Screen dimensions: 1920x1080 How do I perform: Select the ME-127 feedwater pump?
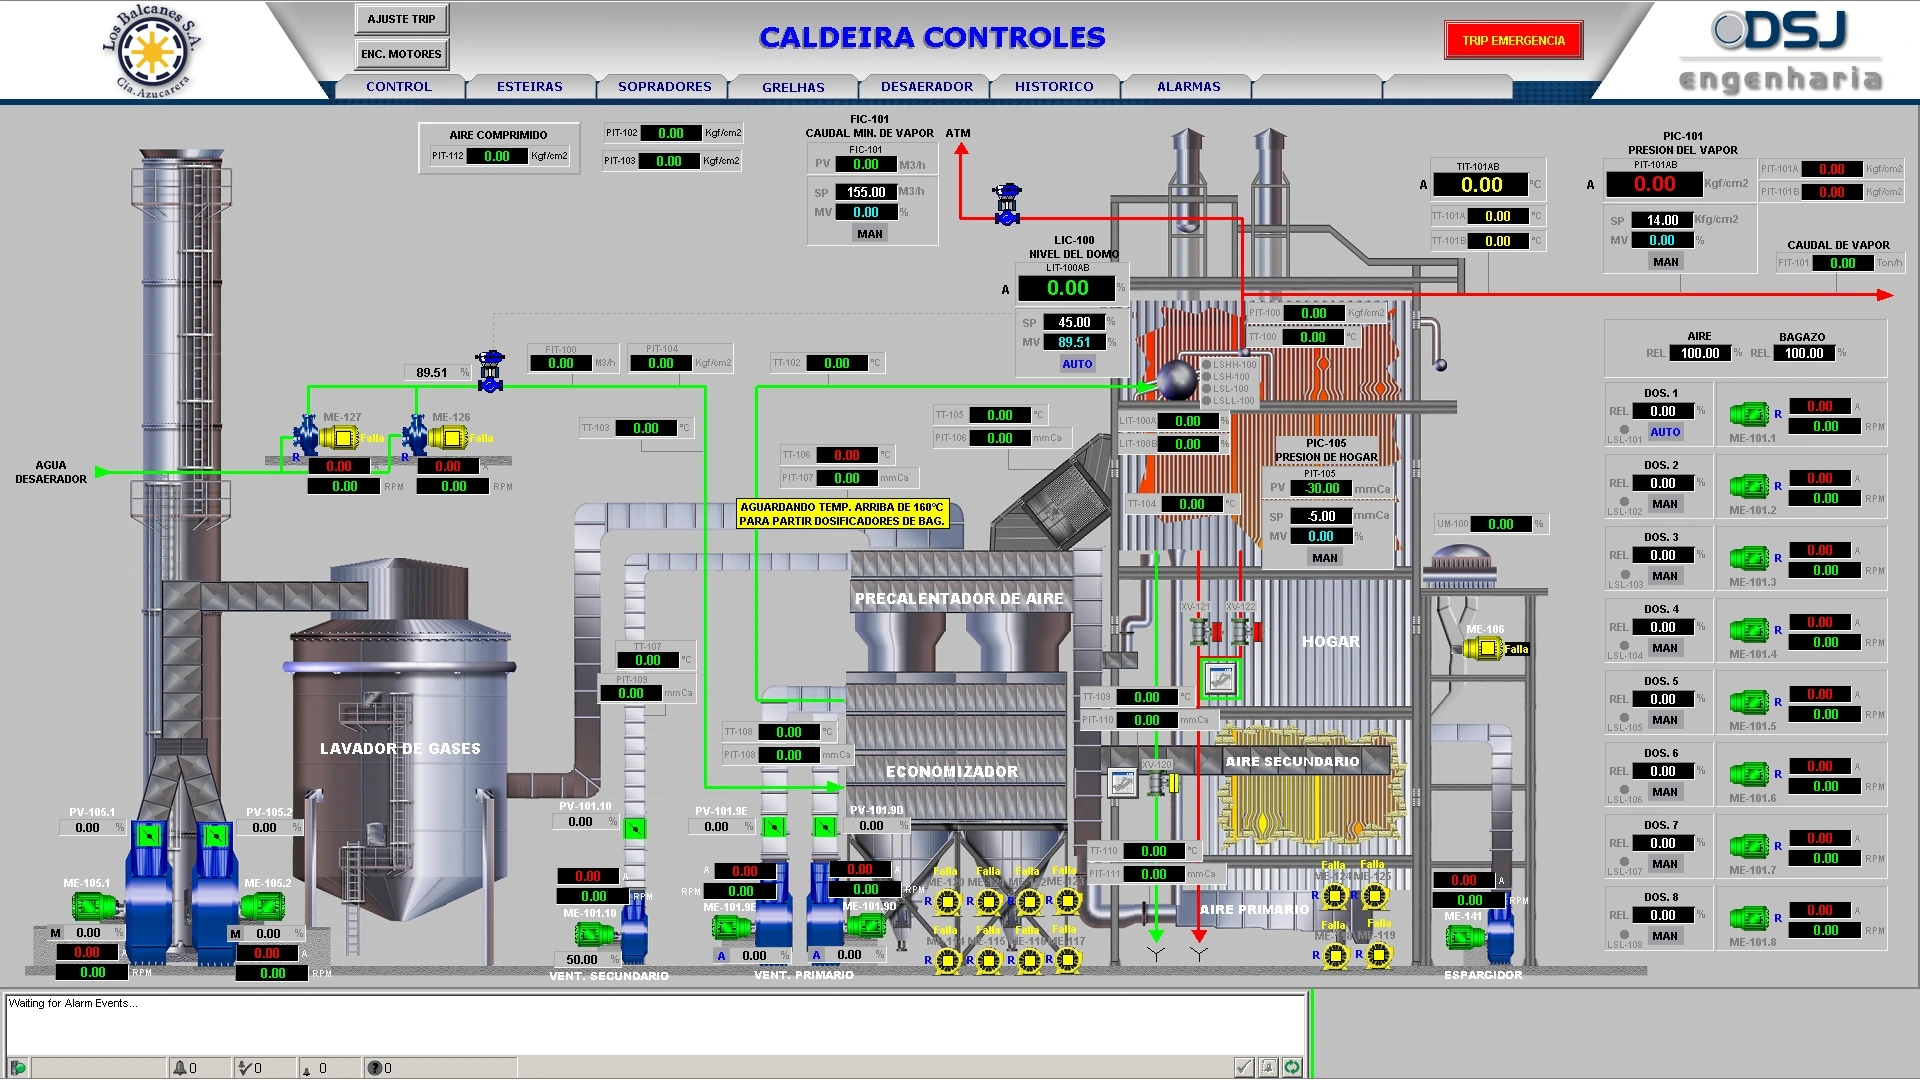pyautogui.click(x=326, y=437)
